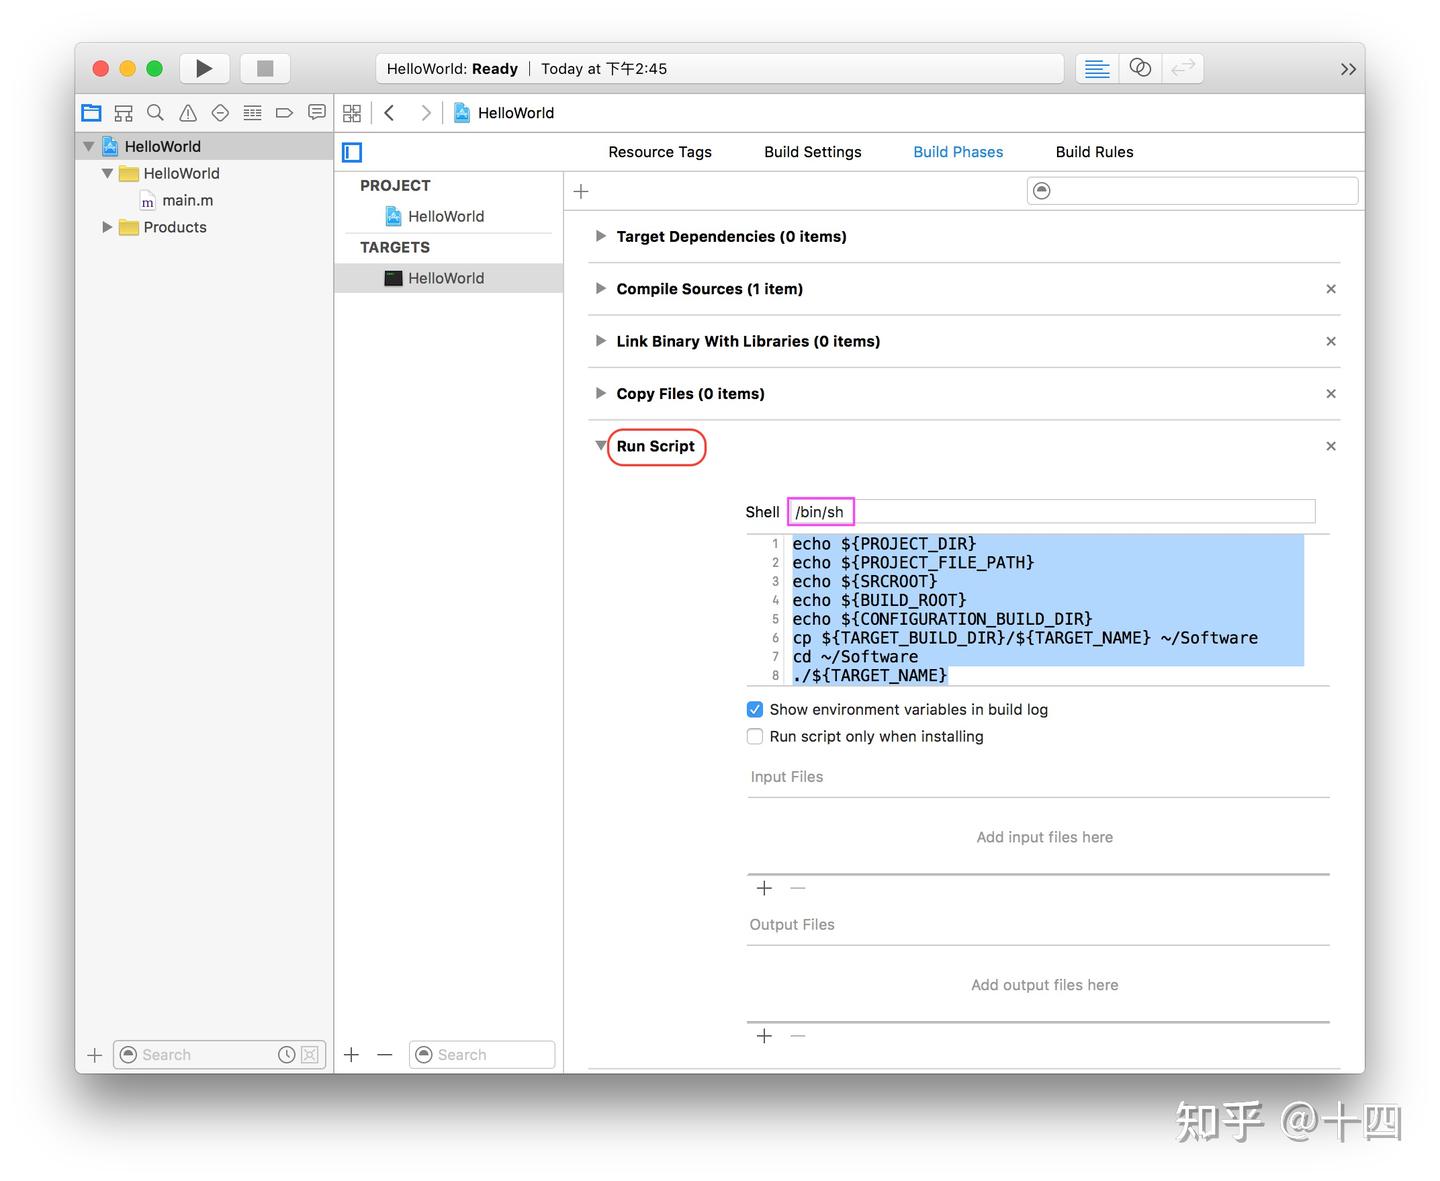Select the Find navigator magnifying glass
Image resolution: width=1440 pixels, height=1181 pixels.
155,112
